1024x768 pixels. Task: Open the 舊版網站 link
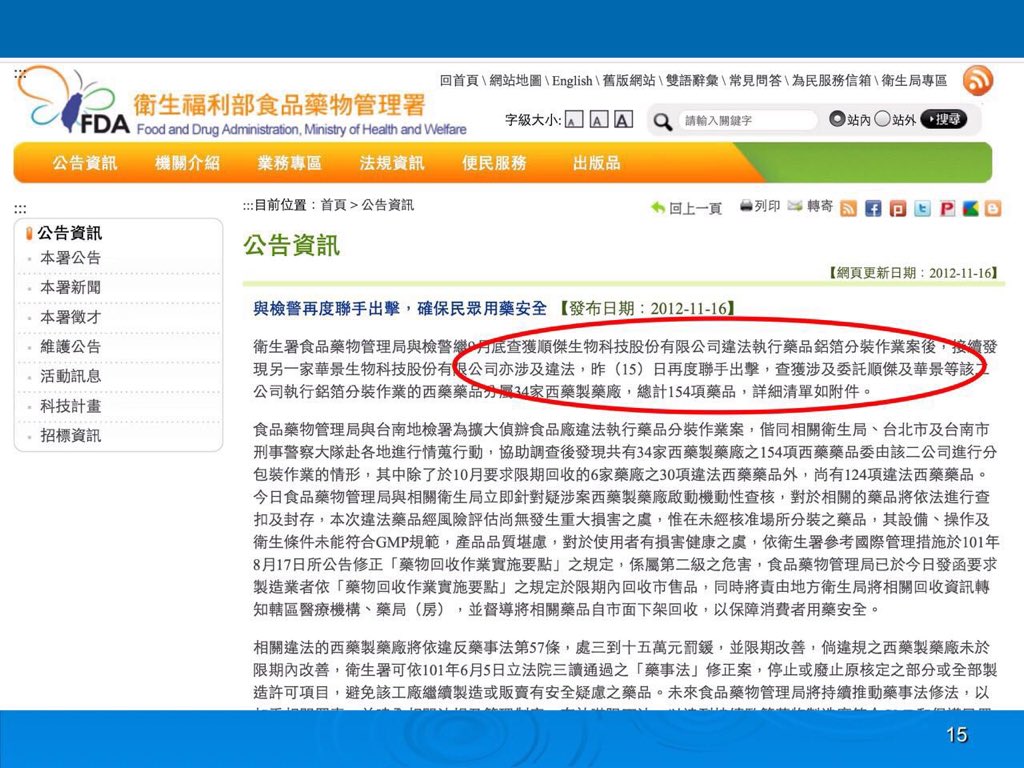(x=628, y=80)
